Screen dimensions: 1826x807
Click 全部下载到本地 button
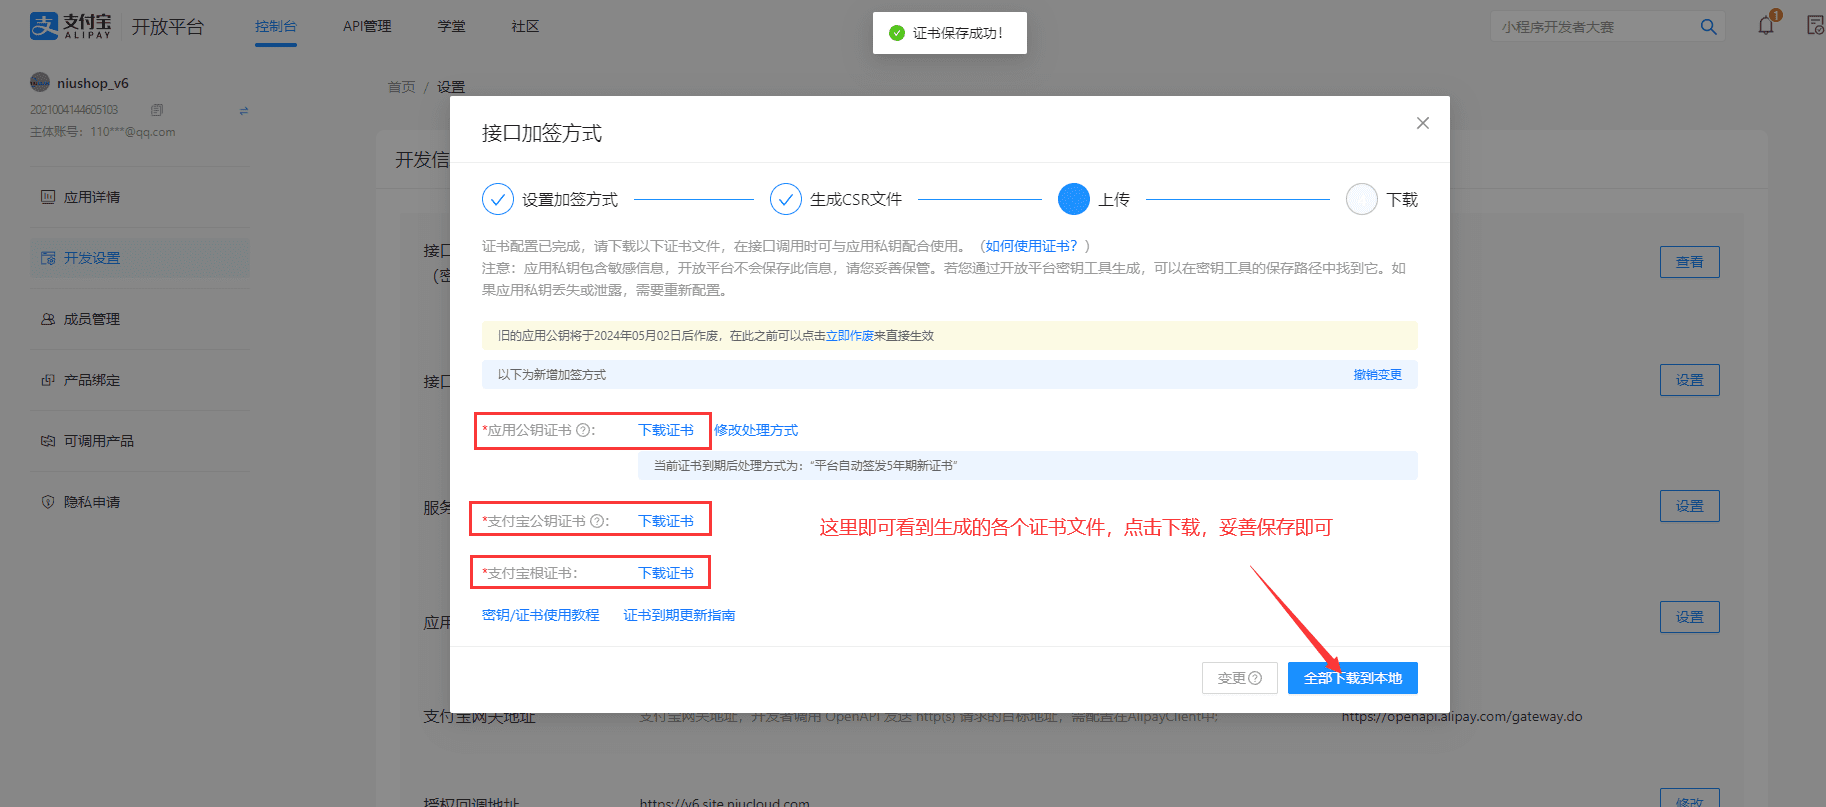pyautogui.click(x=1352, y=678)
